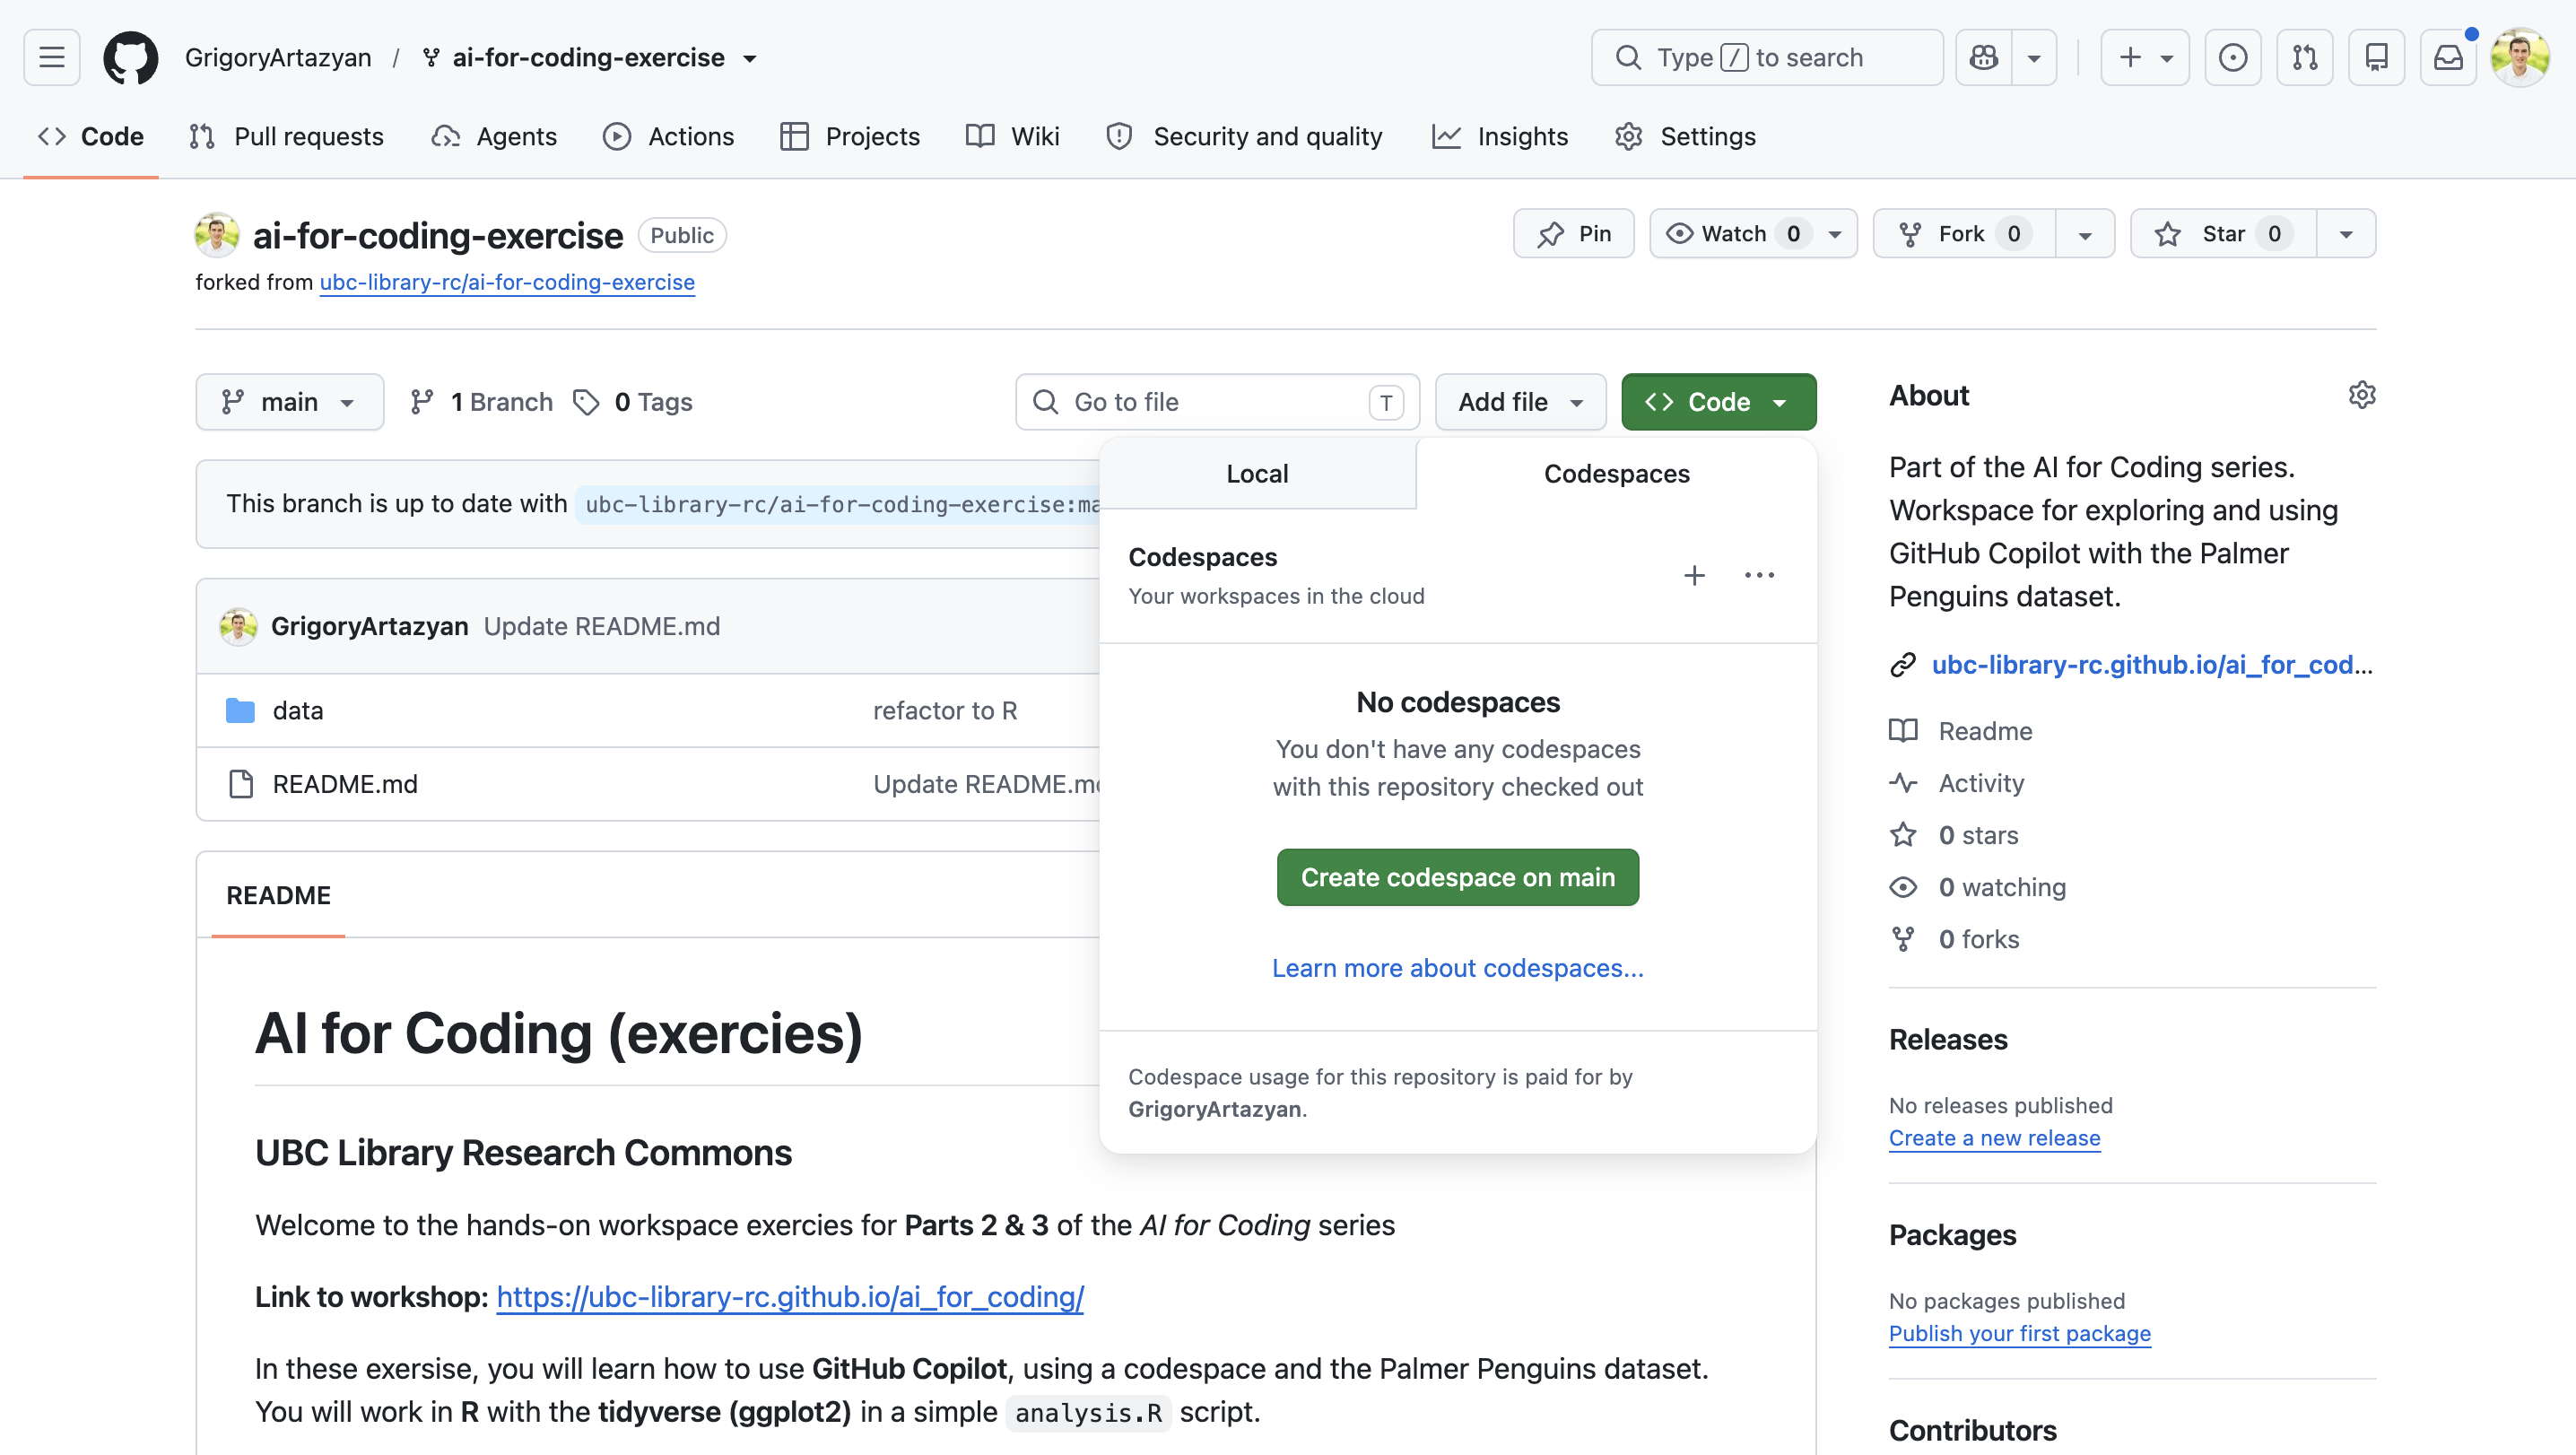Go to GitHub homepage via Octocat logo

click(x=131, y=57)
